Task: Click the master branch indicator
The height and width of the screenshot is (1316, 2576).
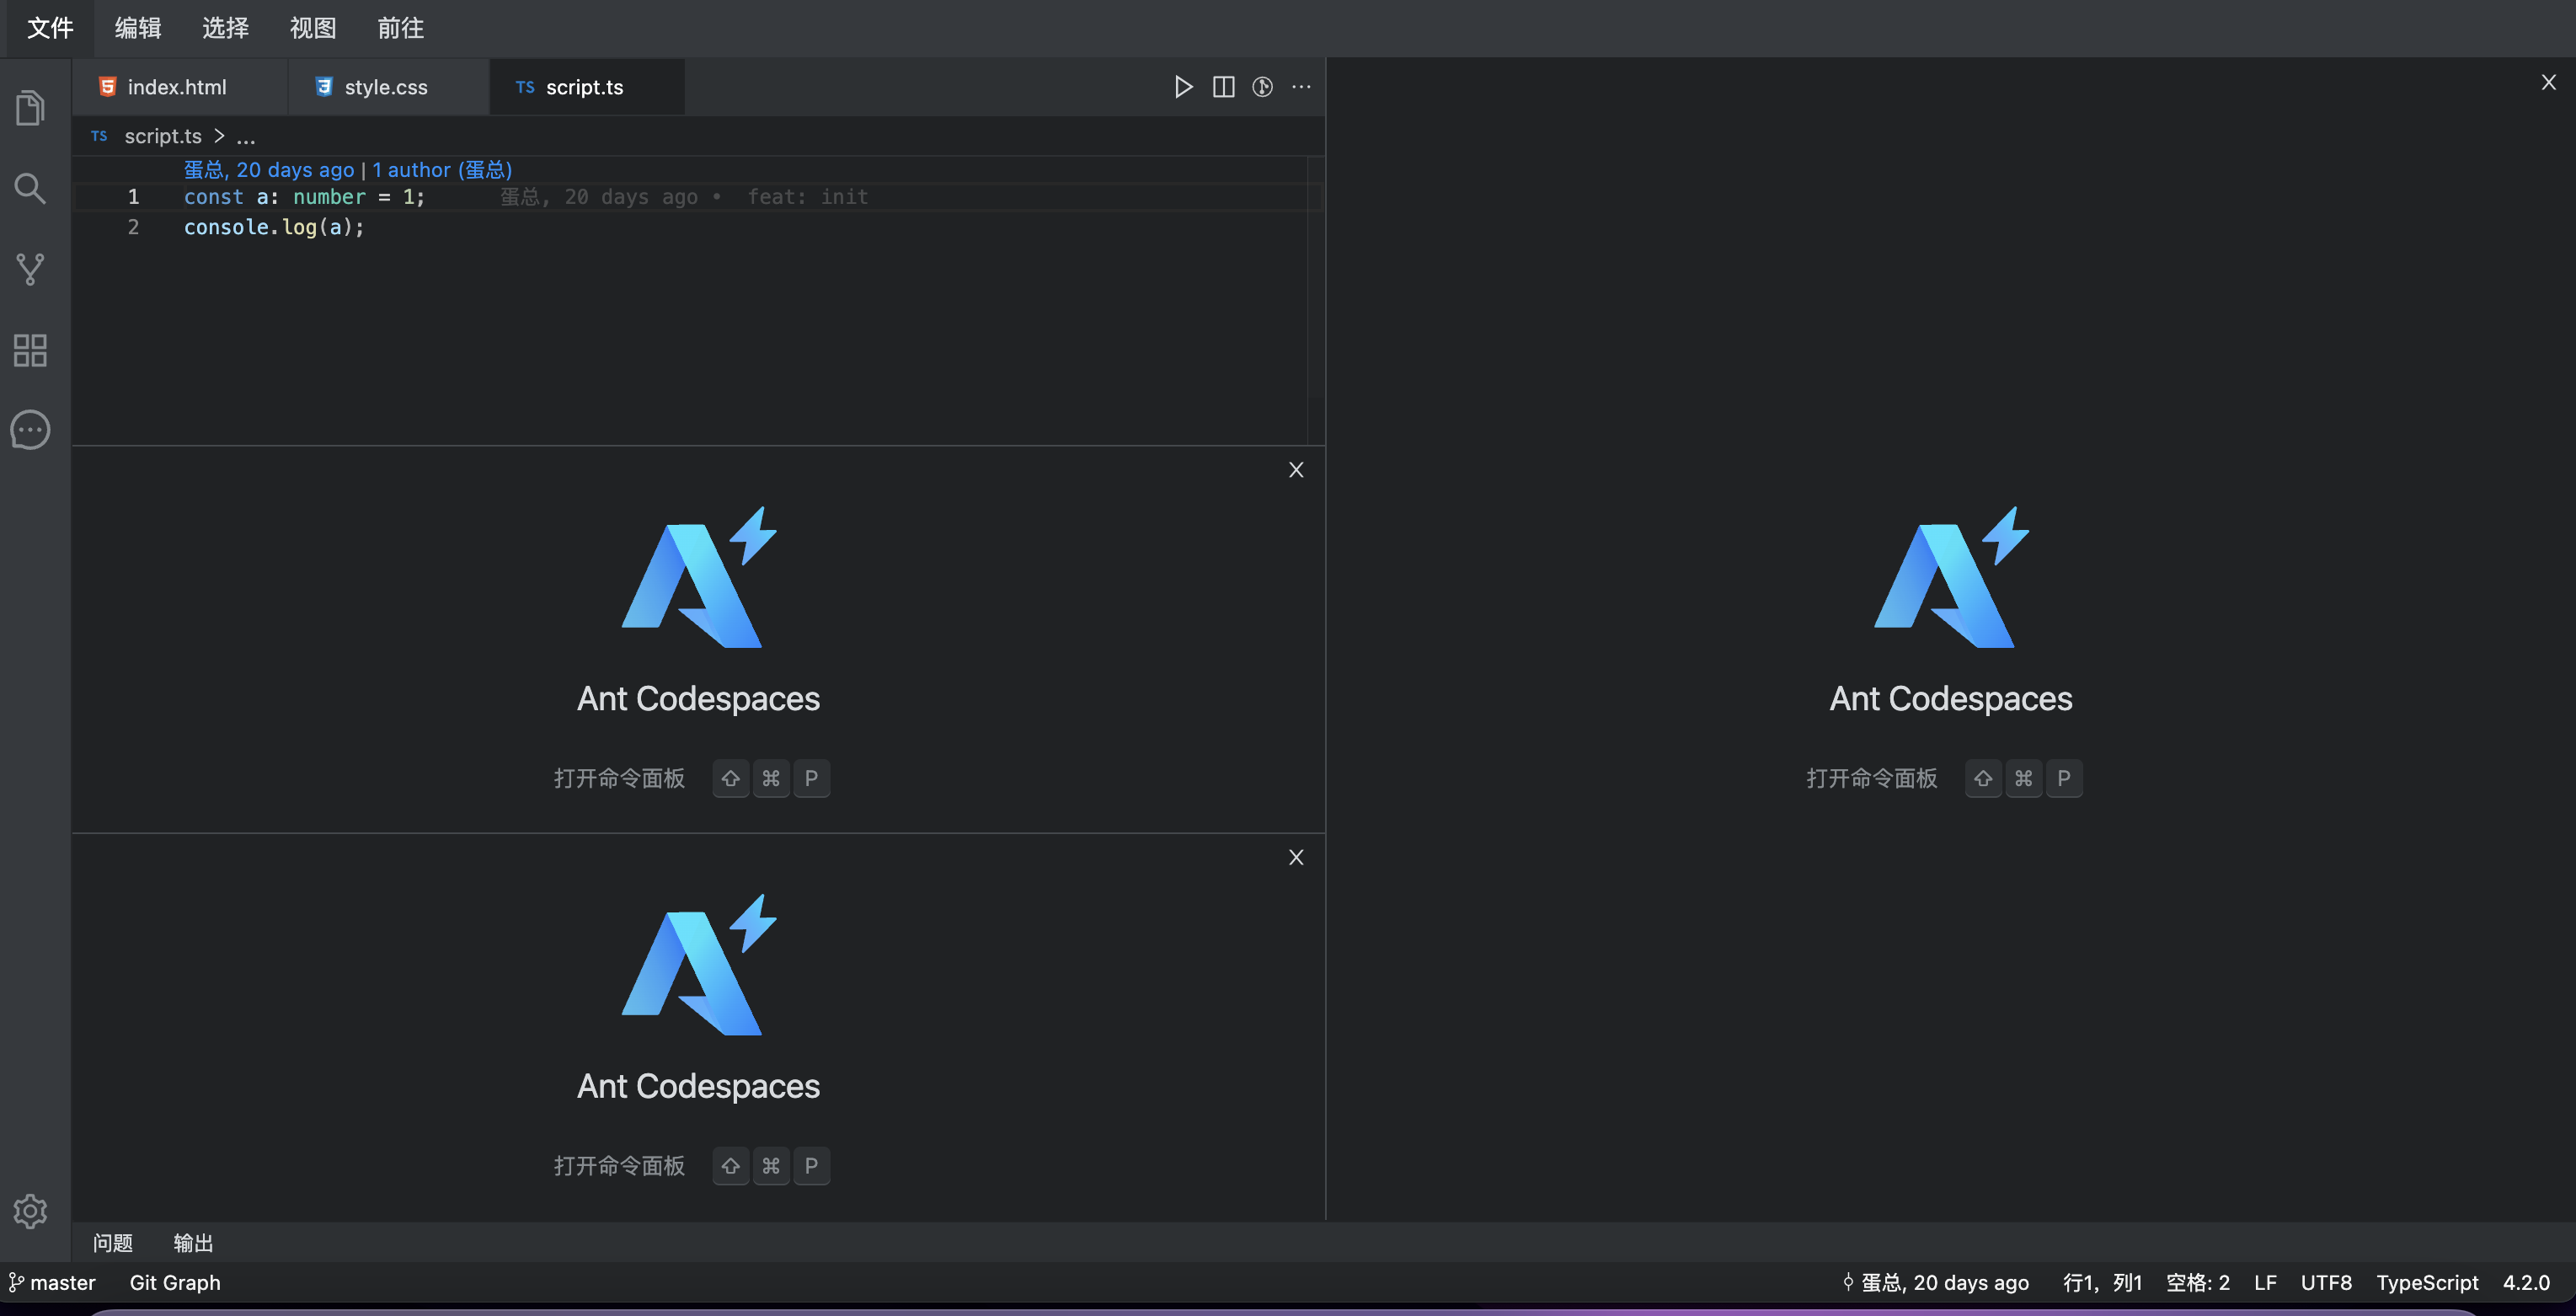Action: point(53,1282)
